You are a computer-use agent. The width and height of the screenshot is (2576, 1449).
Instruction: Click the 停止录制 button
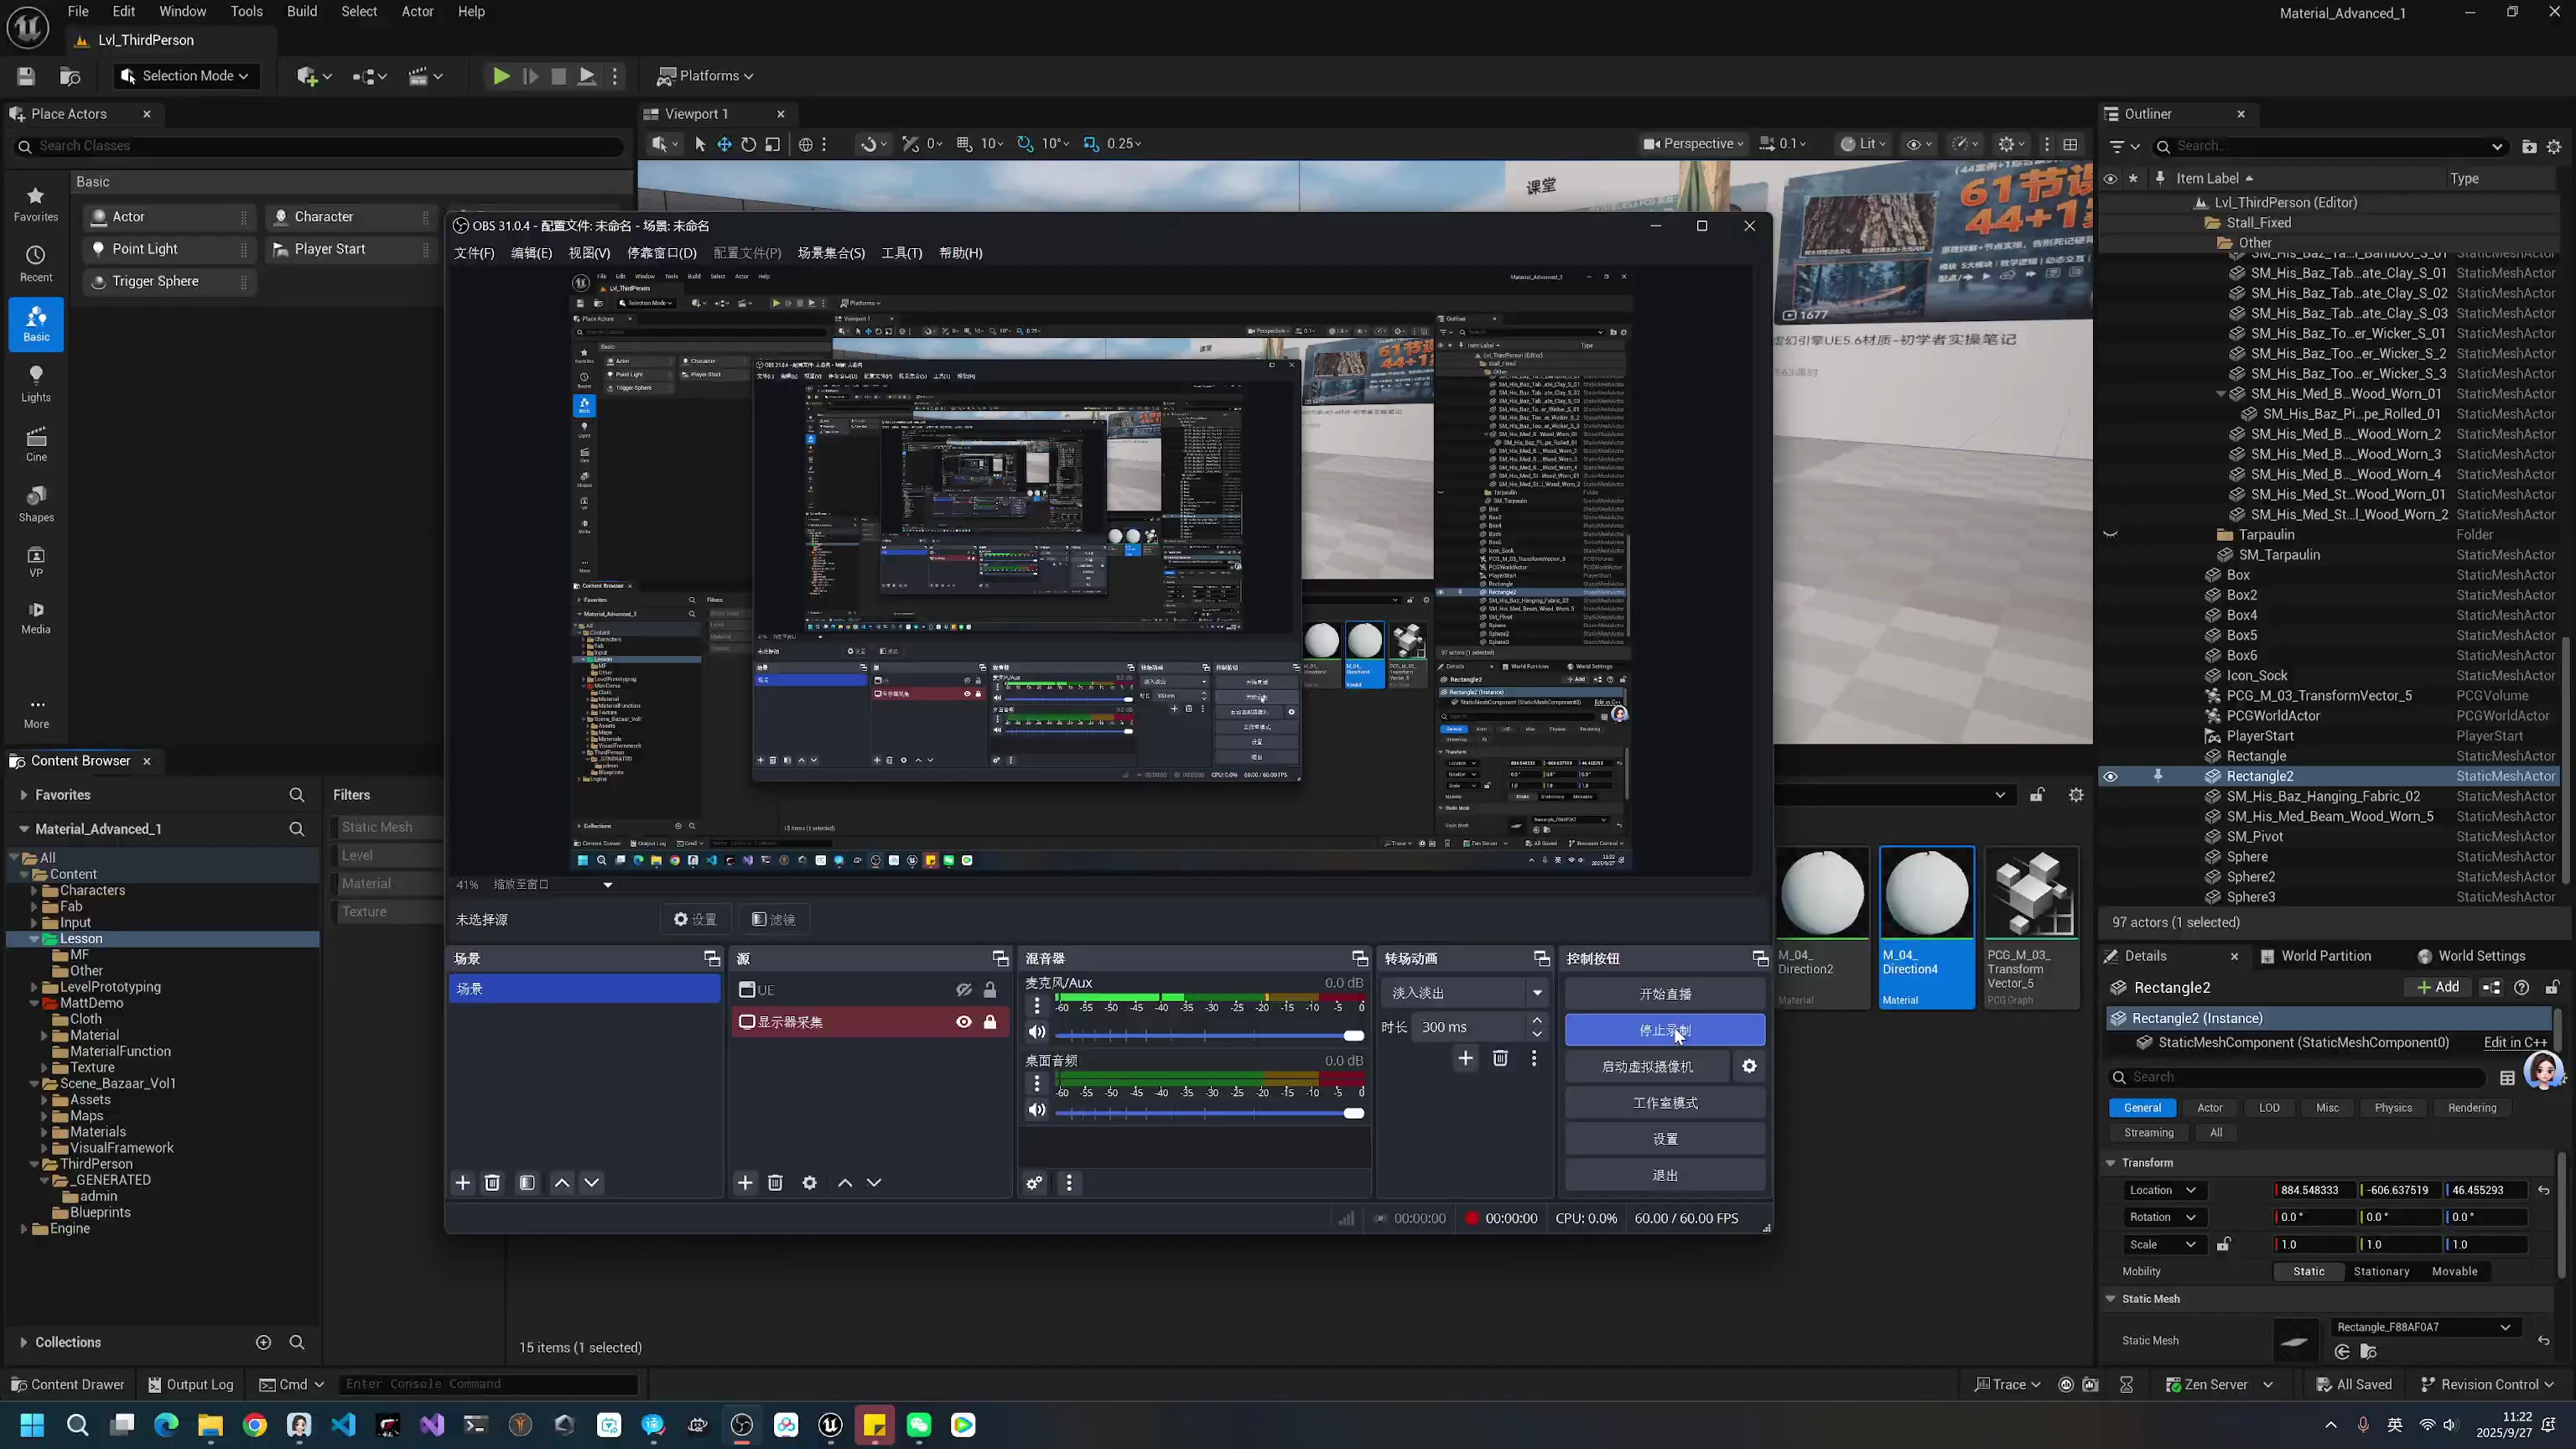(x=1665, y=1030)
